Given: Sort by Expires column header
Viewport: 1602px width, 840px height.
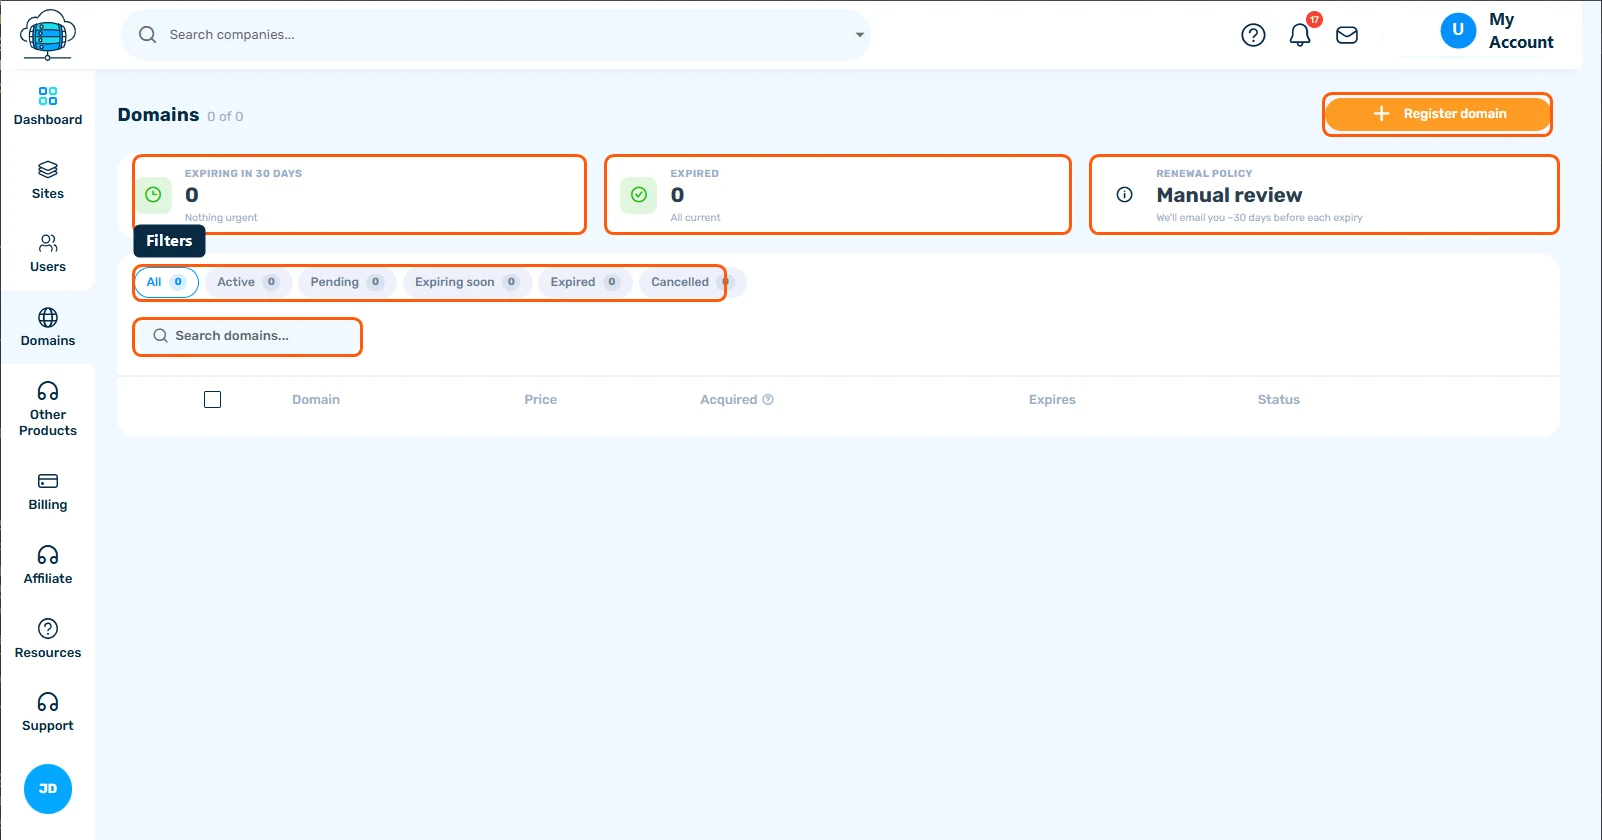Looking at the screenshot, I should pyautogui.click(x=1052, y=399).
